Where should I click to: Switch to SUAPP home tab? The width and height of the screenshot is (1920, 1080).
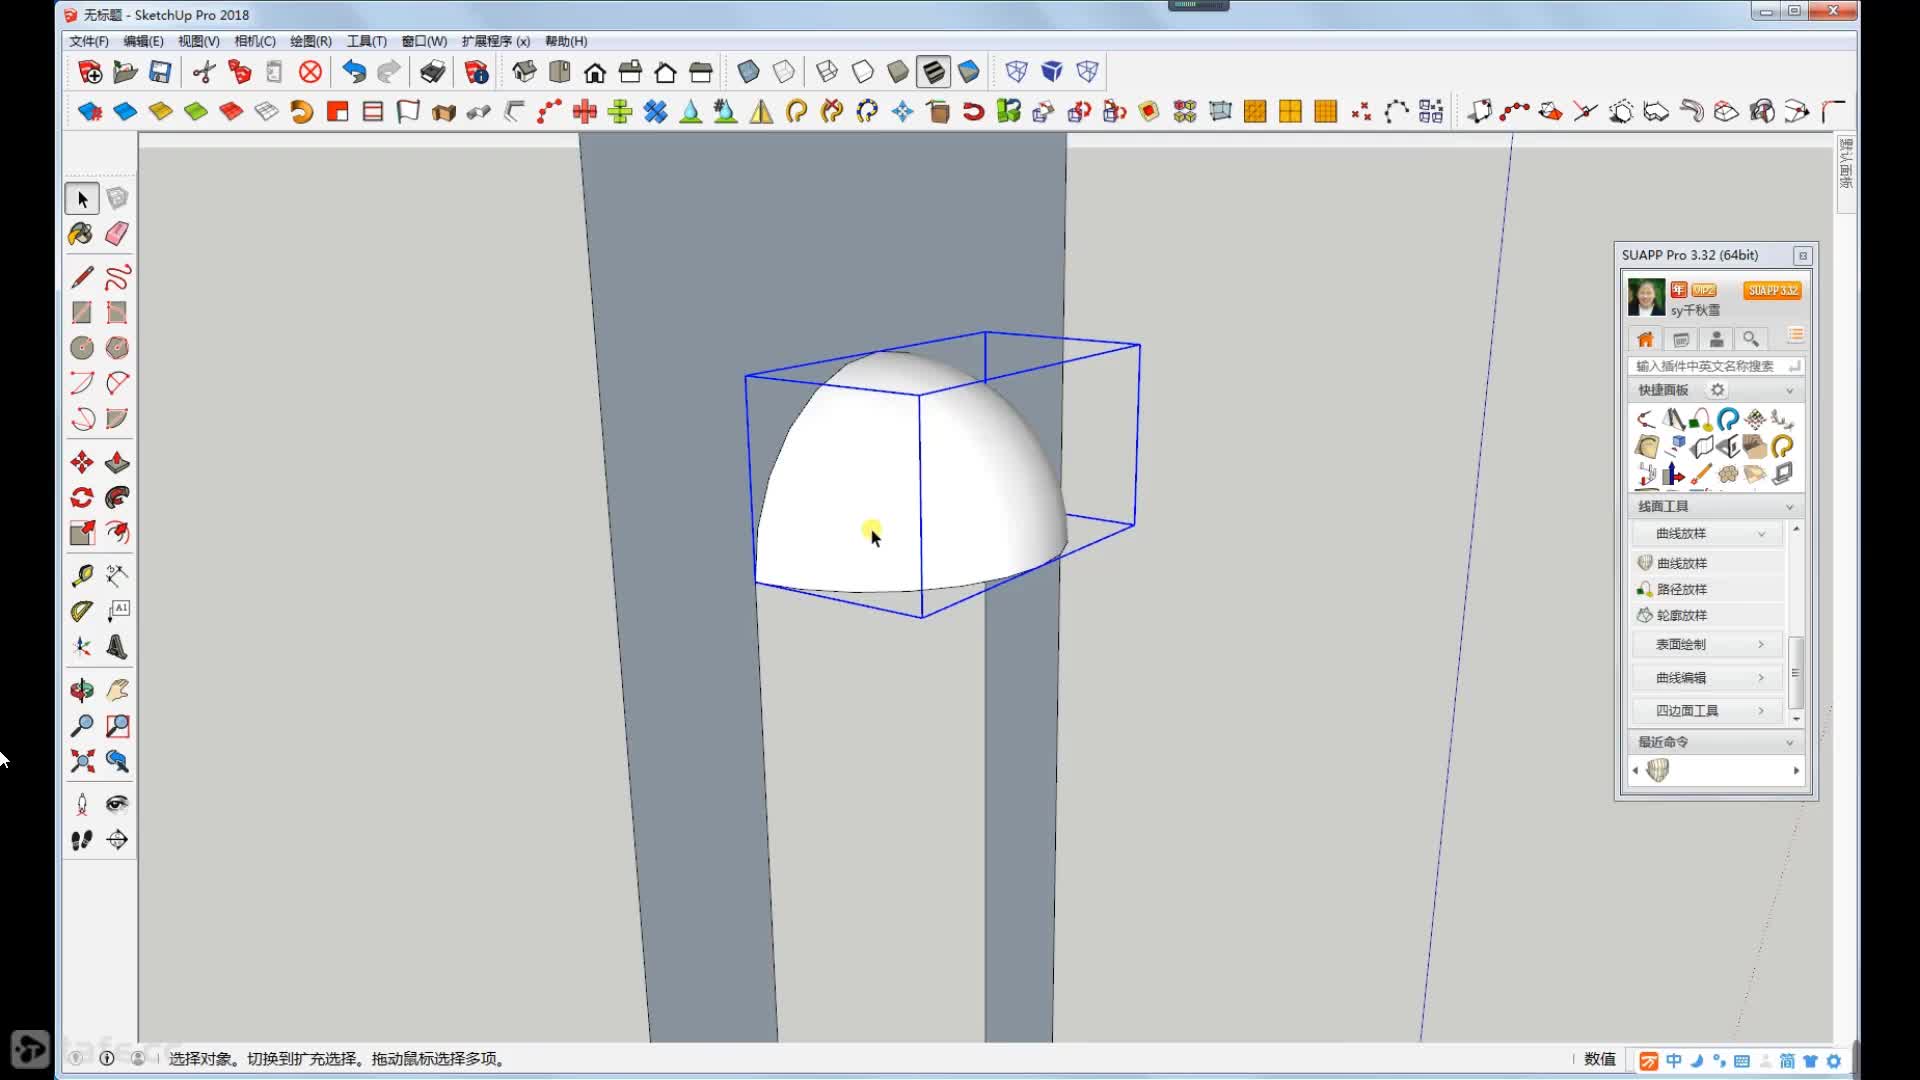coord(1645,339)
